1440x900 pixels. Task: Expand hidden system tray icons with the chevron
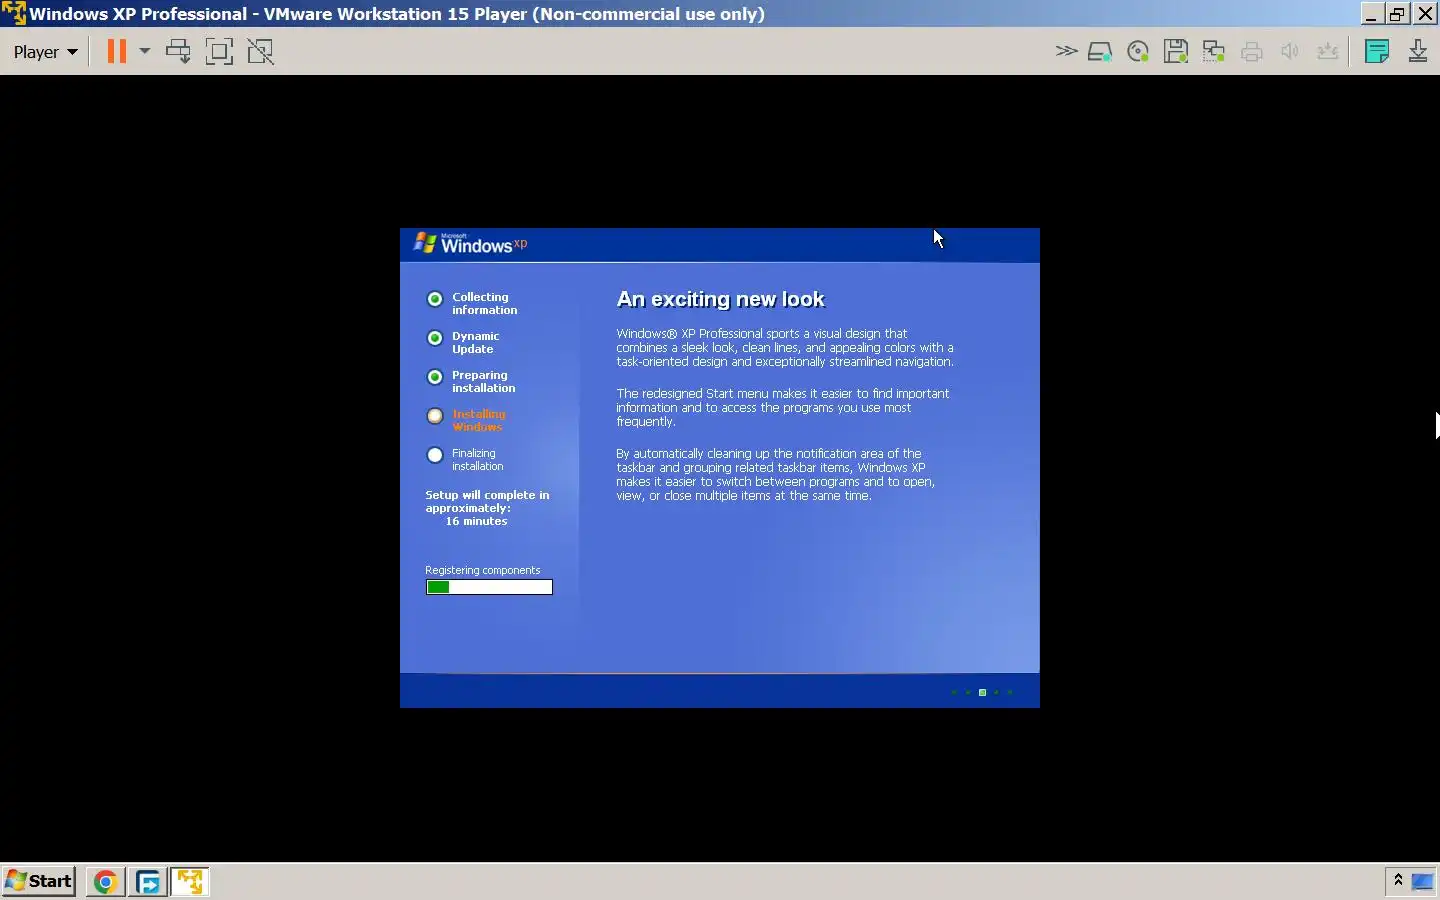[x=1397, y=881]
